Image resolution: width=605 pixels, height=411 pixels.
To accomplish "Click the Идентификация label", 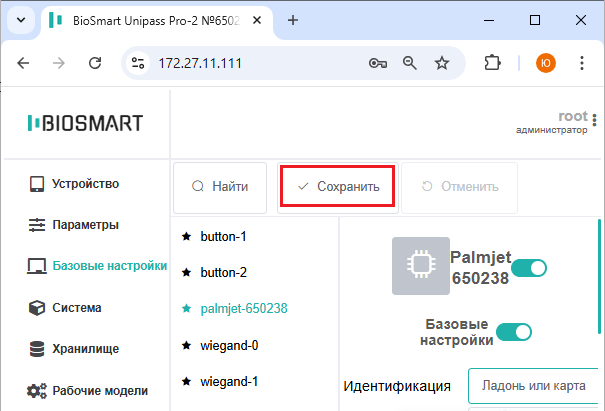I will coord(397,386).
